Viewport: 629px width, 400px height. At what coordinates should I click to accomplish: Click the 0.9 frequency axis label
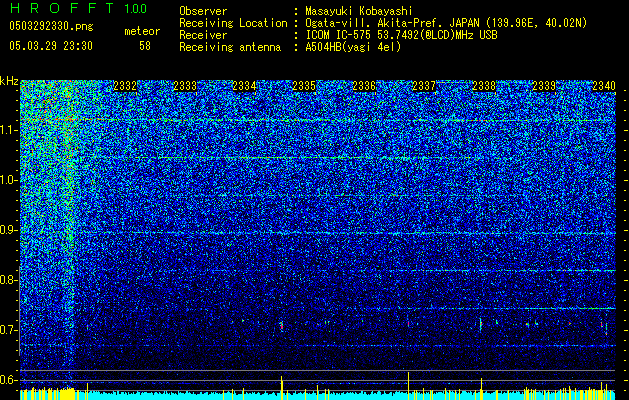coord(9,230)
